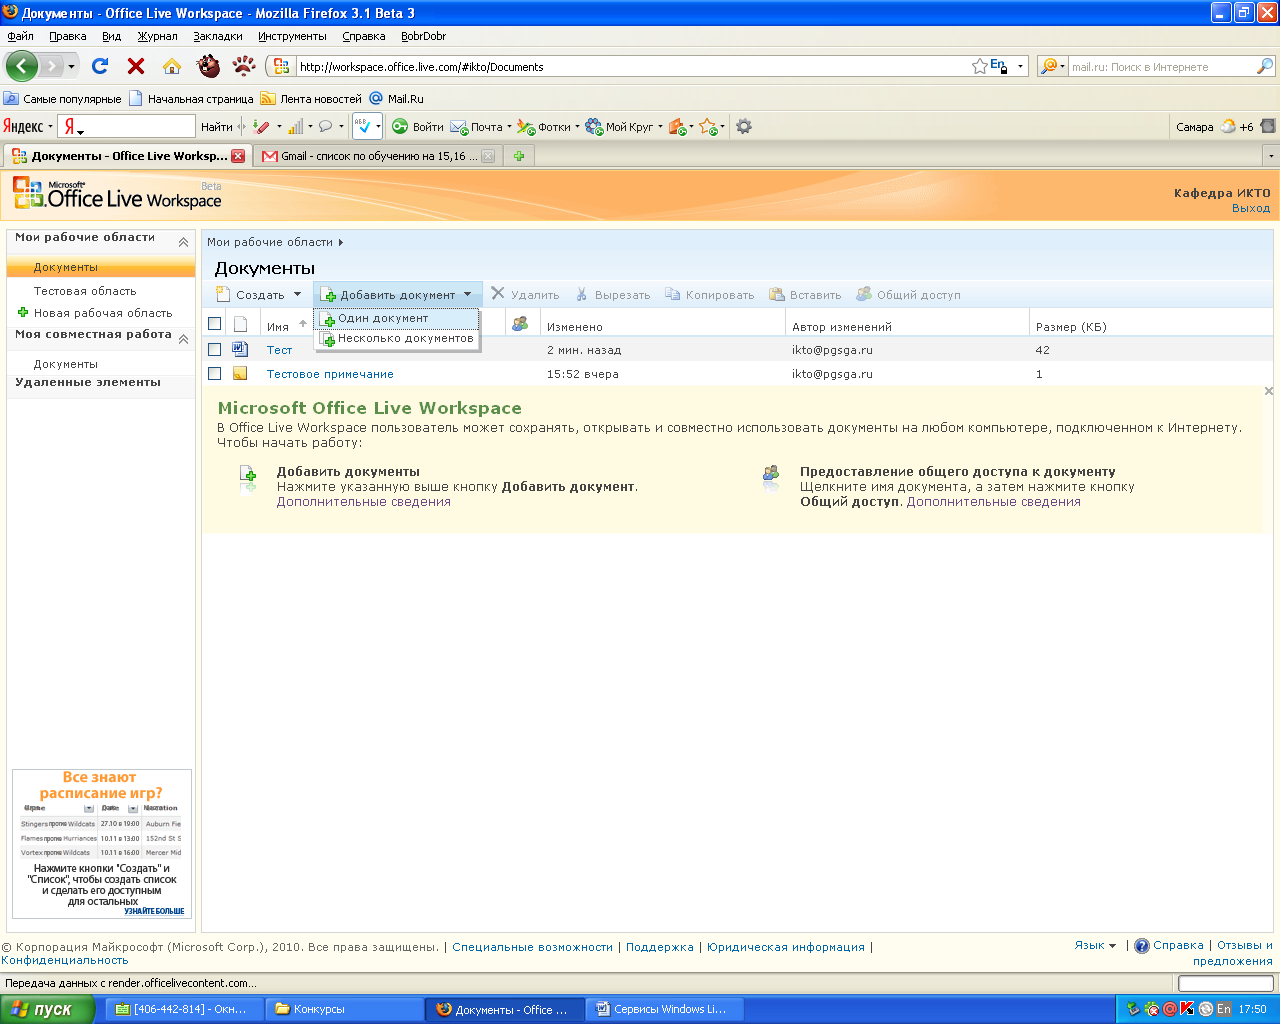Click the BobrDobr beaver toolbar icon
Screen dimensions: 1280x1024
click(x=208, y=66)
